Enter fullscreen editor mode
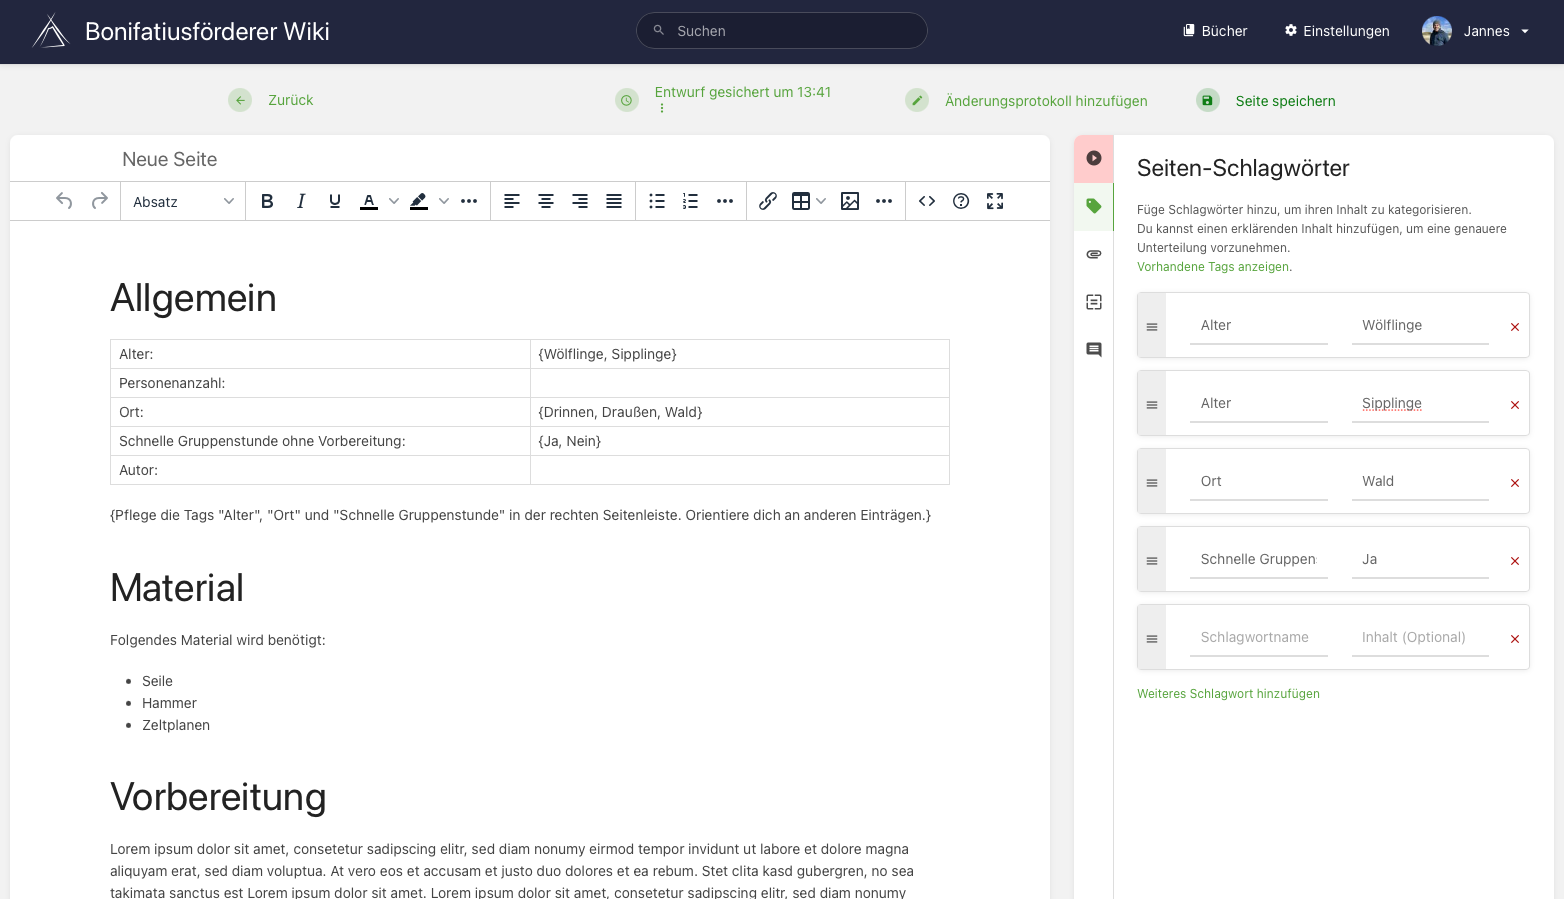Screen dimensions: 1564x899 [x=995, y=201]
